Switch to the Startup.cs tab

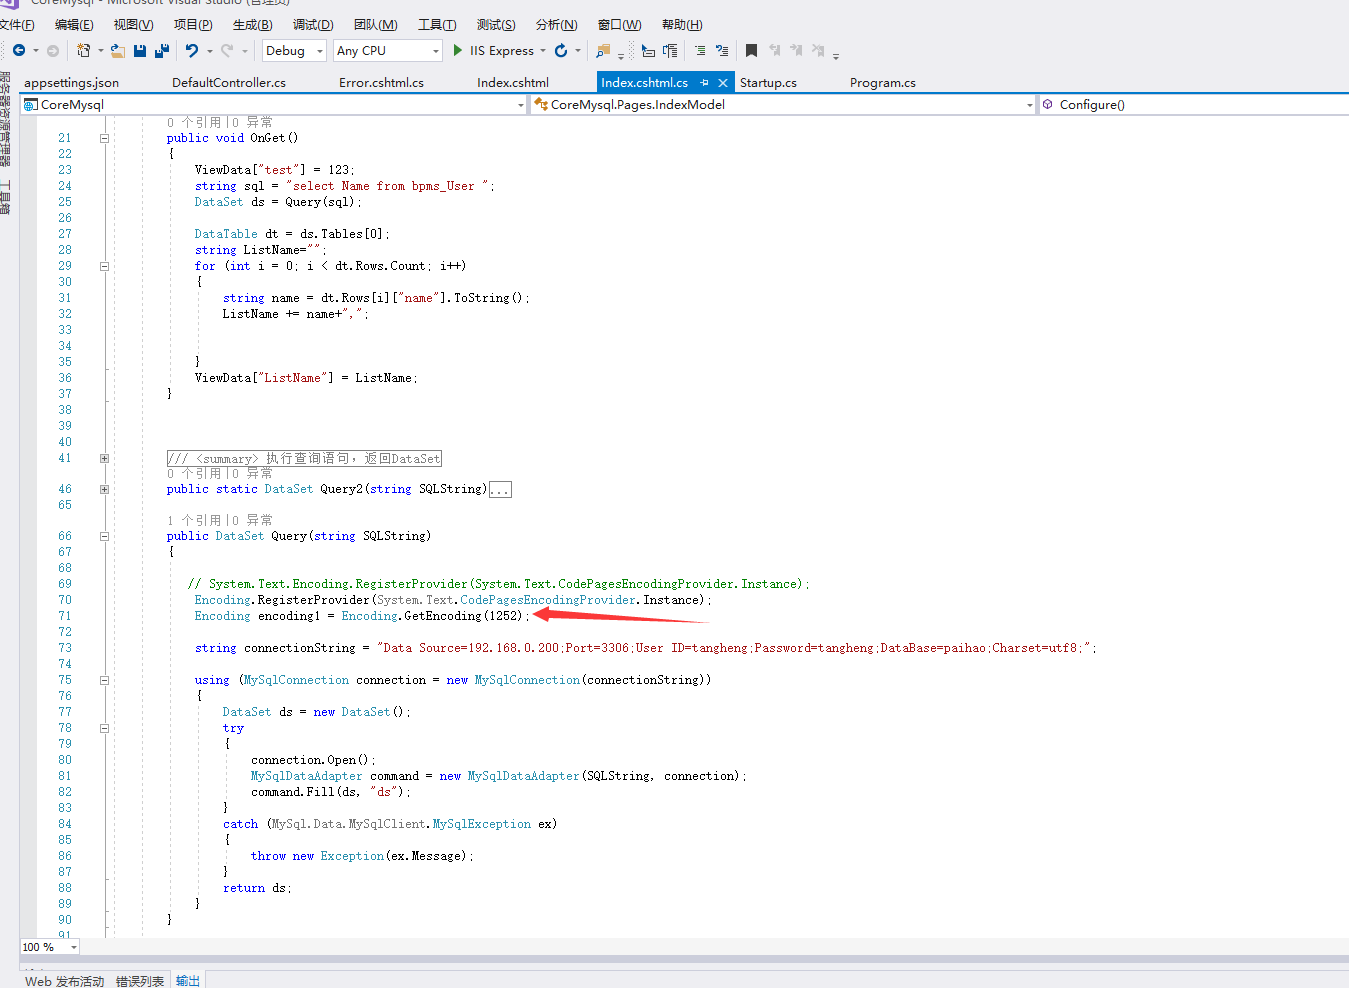(x=768, y=83)
